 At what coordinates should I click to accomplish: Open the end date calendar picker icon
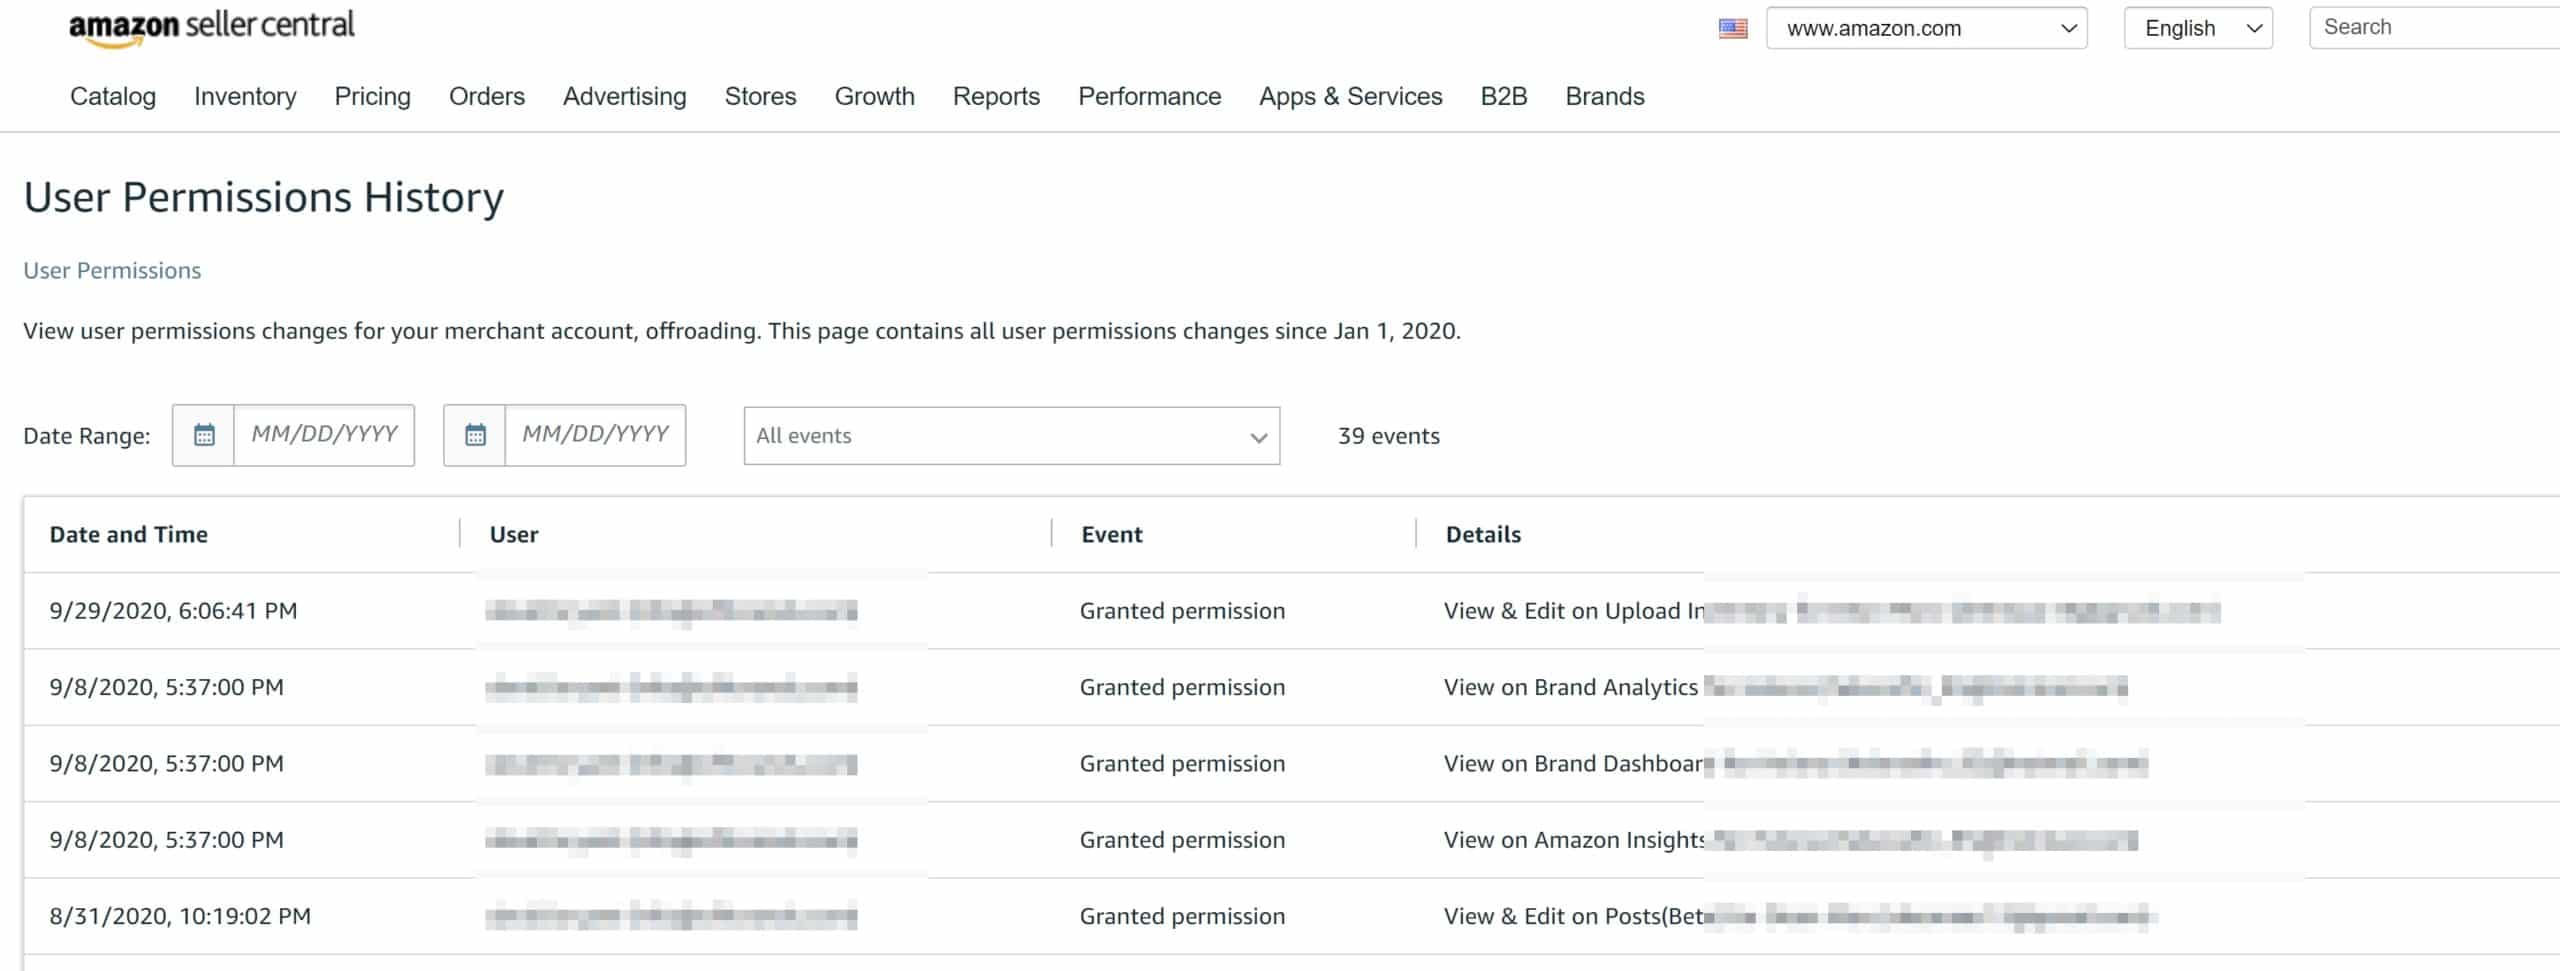(475, 435)
